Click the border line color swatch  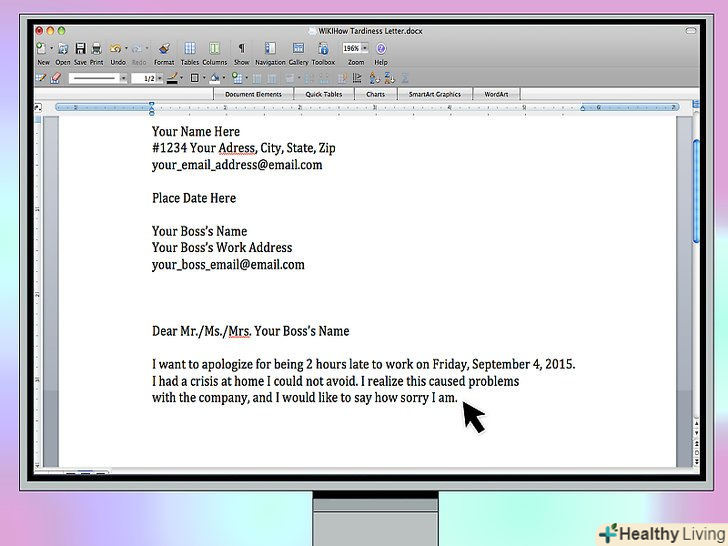tap(173, 78)
